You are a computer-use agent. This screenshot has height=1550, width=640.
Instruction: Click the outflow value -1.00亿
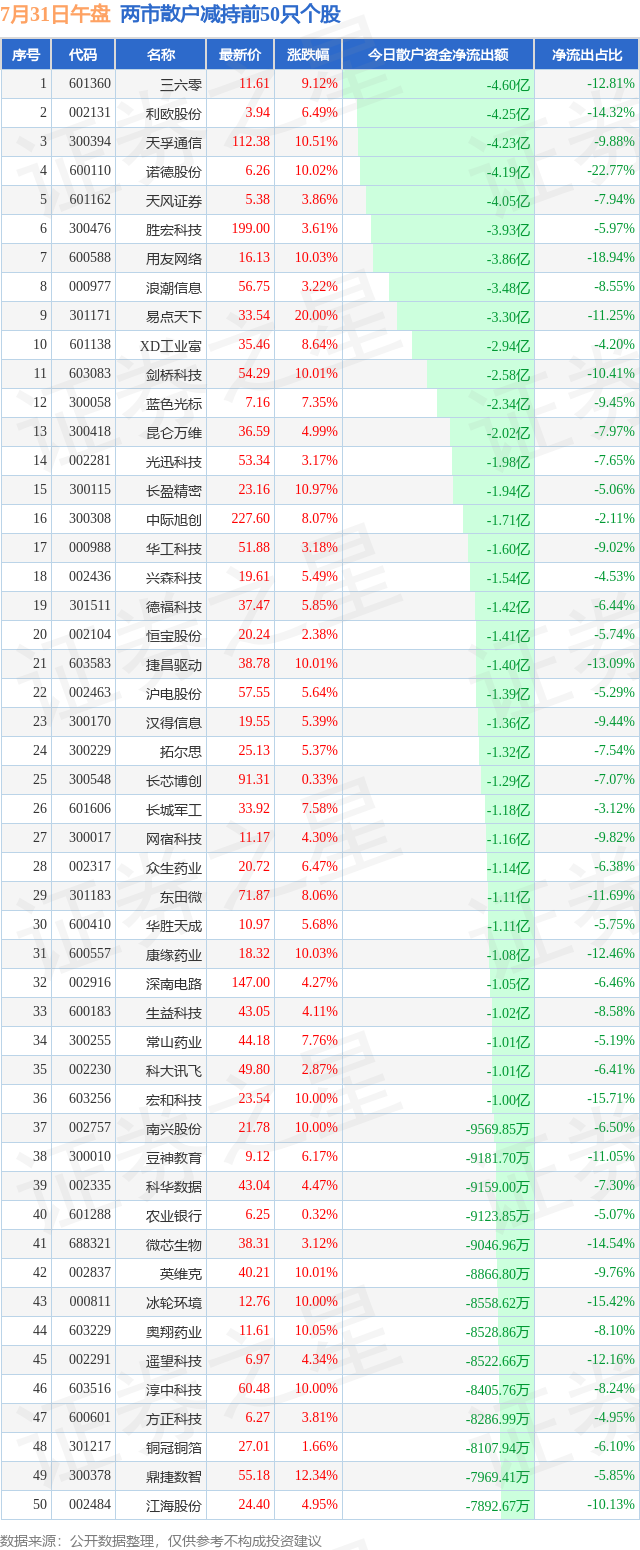pyautogui.click(x=510, y=1099)
